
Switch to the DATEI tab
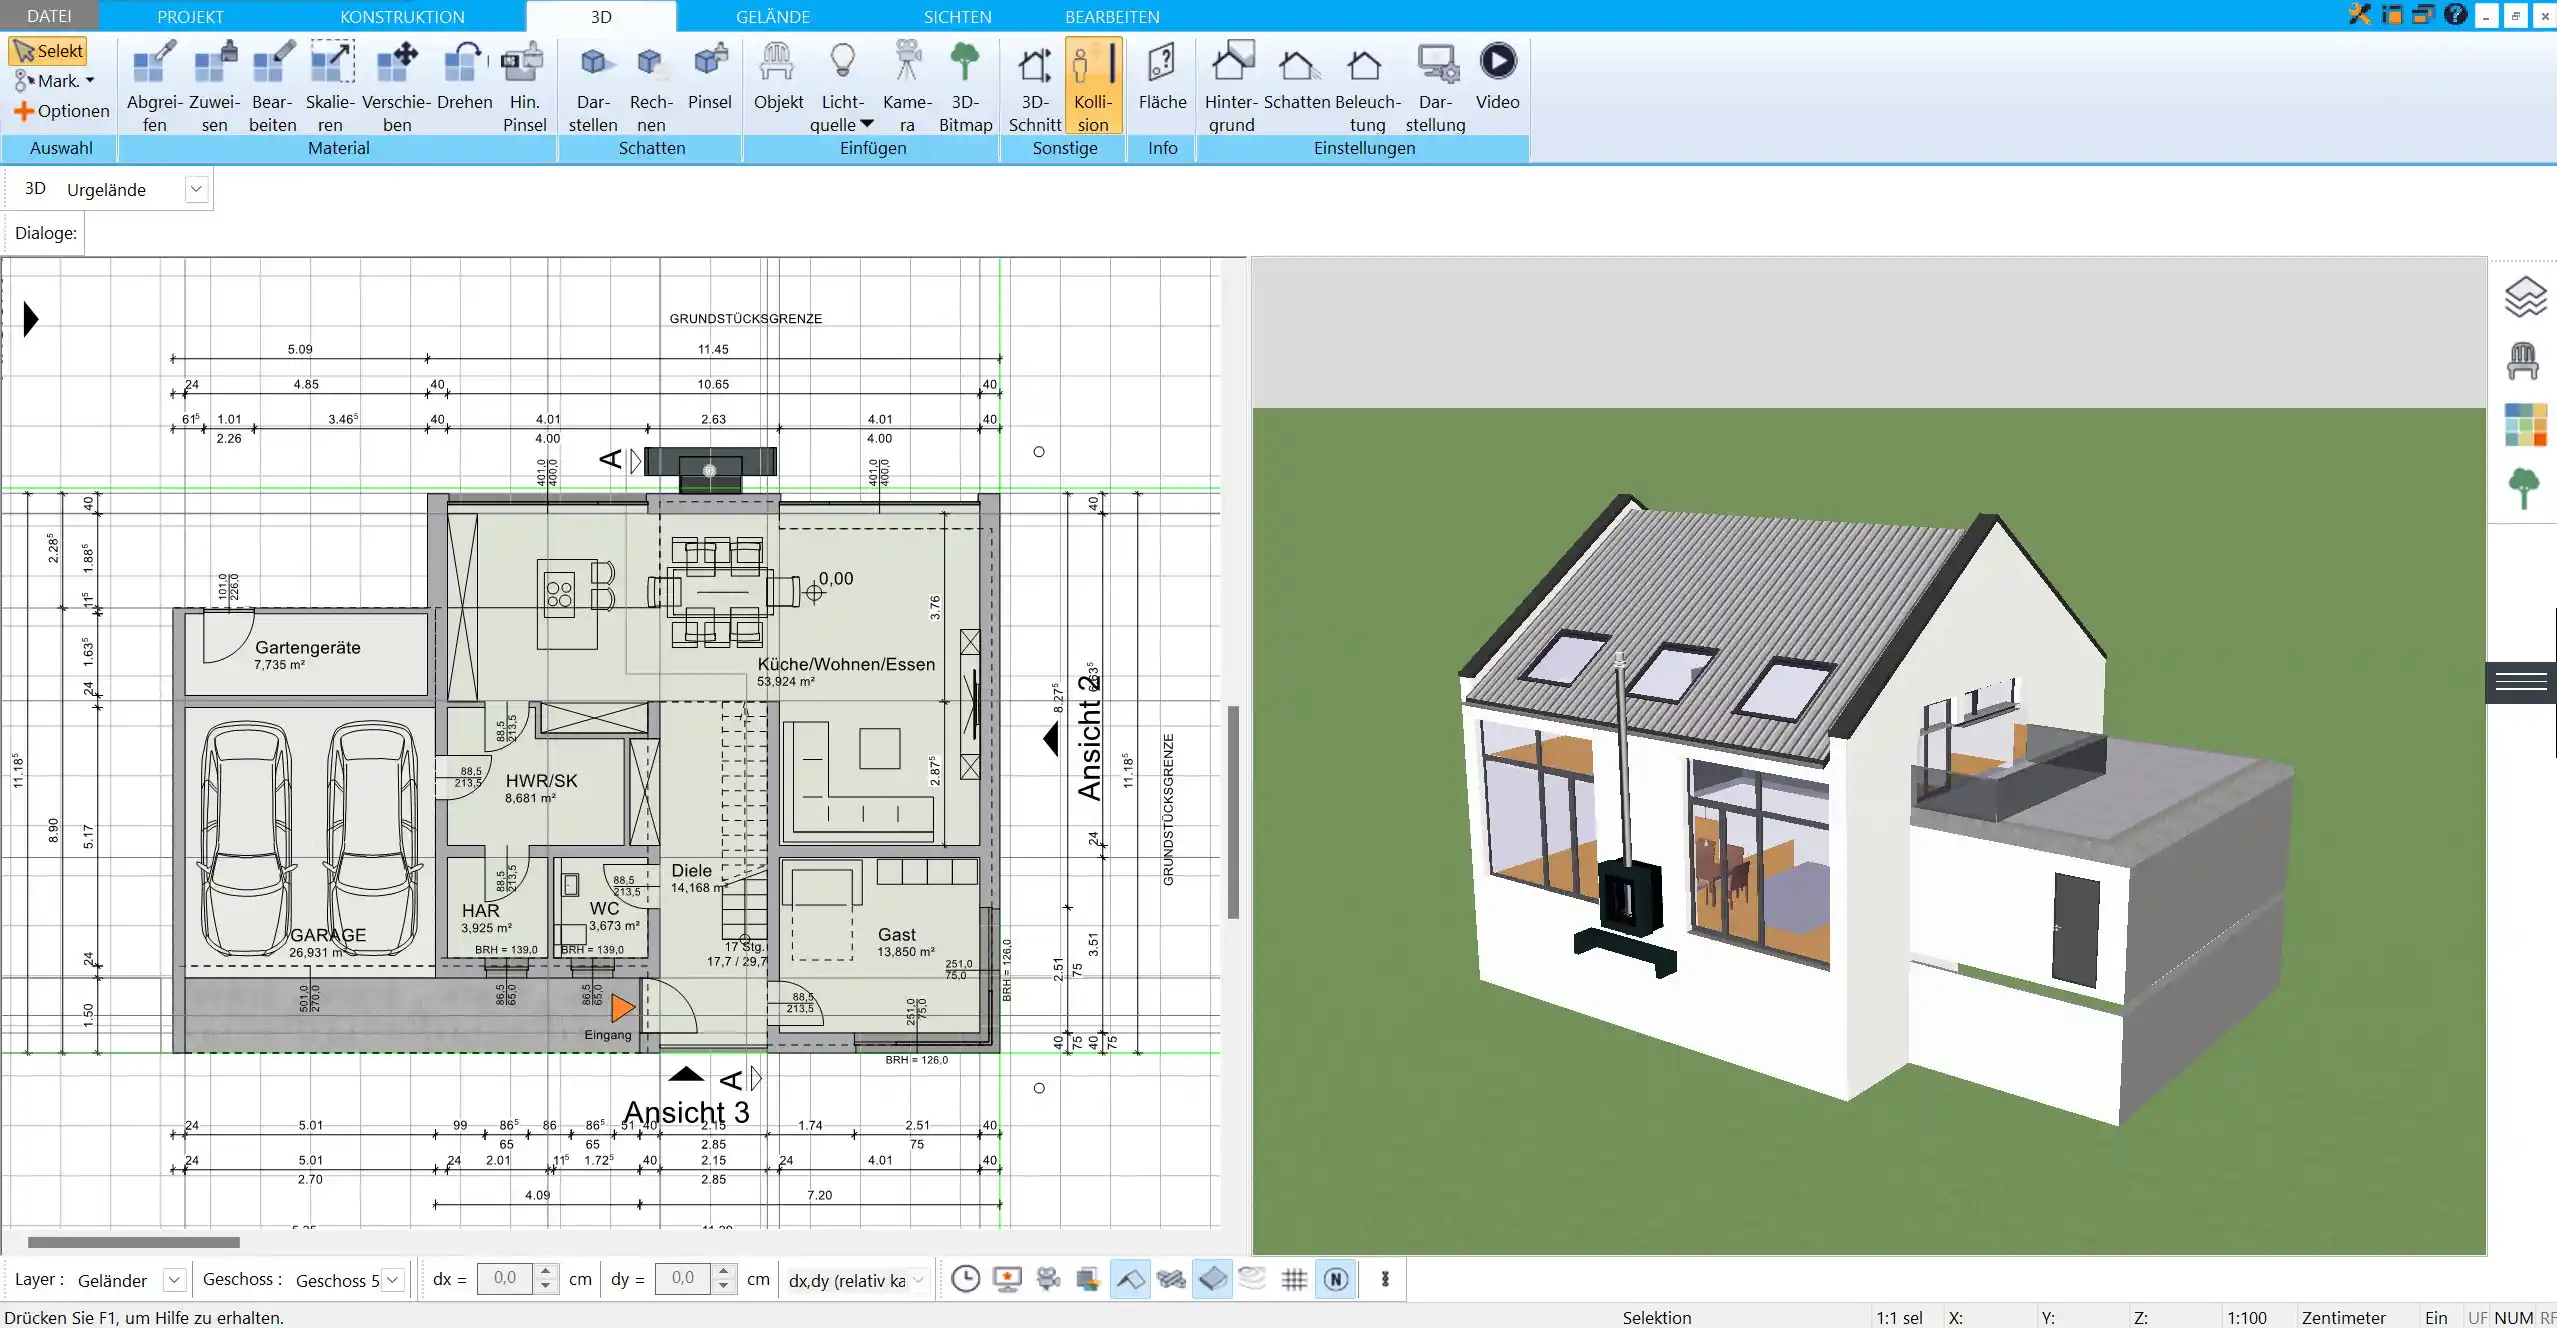(49, 16)
